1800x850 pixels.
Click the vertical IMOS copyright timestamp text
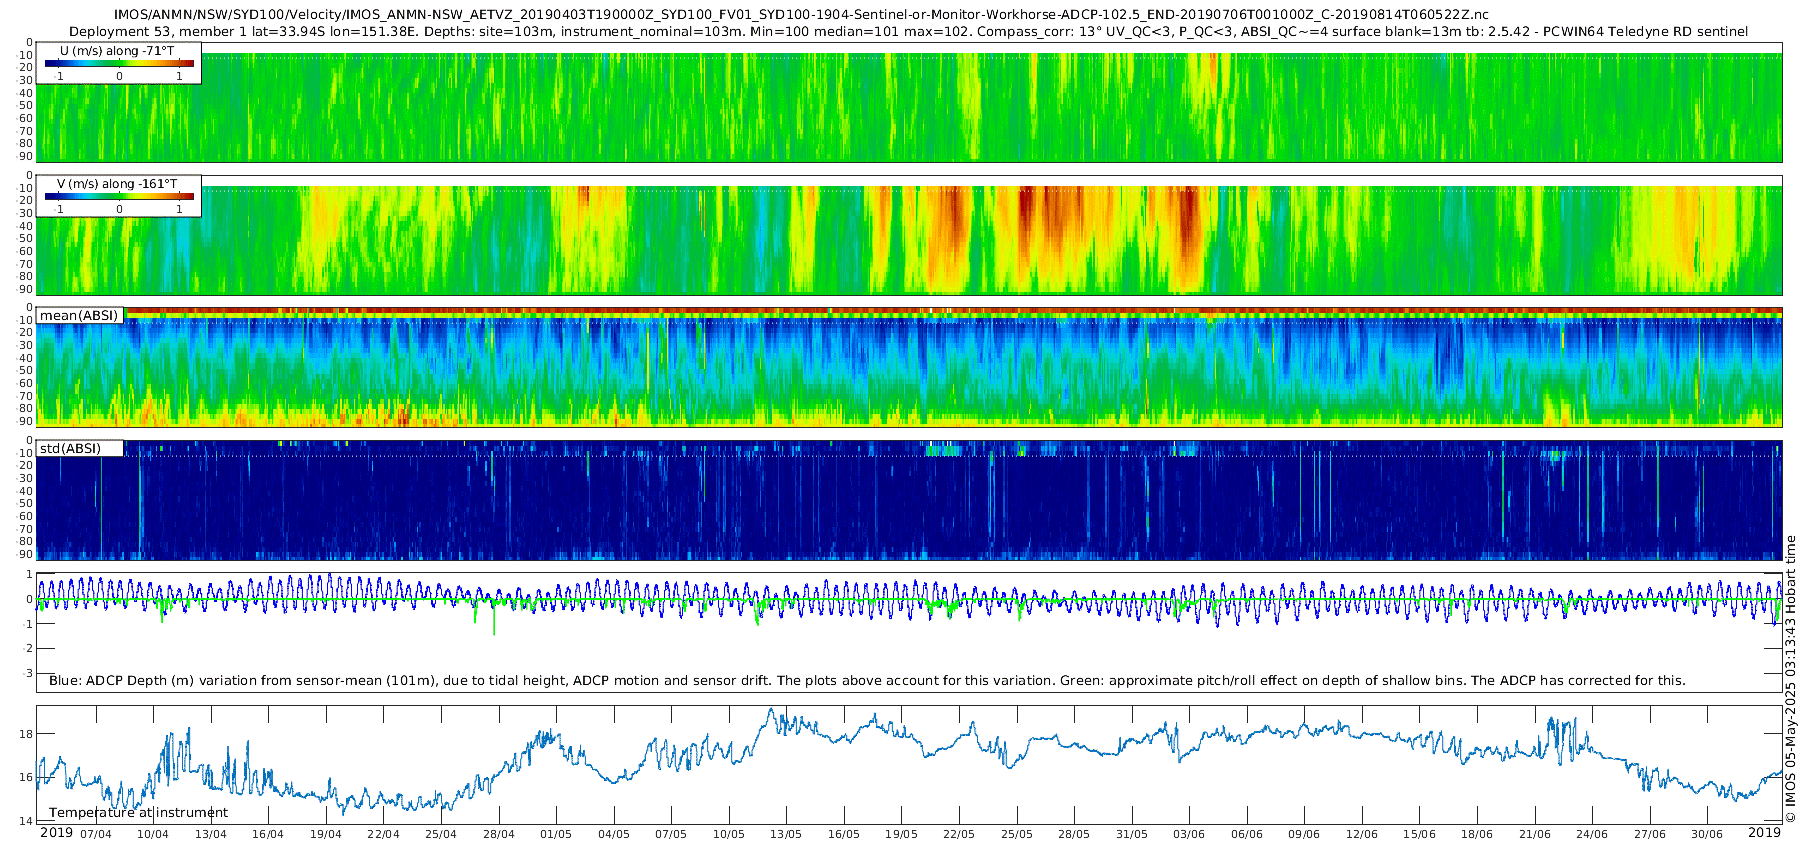click(1790, 680)
